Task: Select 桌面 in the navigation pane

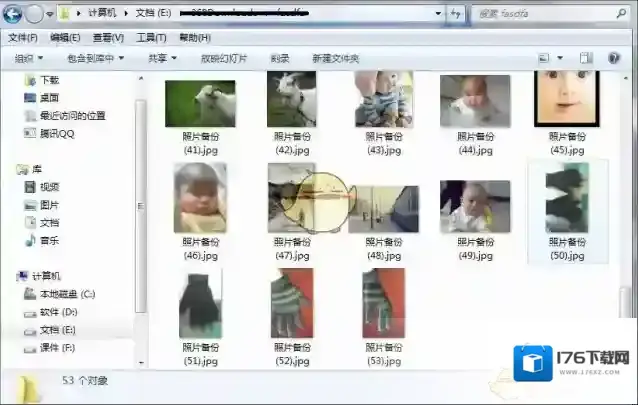Action: [42, 98]
